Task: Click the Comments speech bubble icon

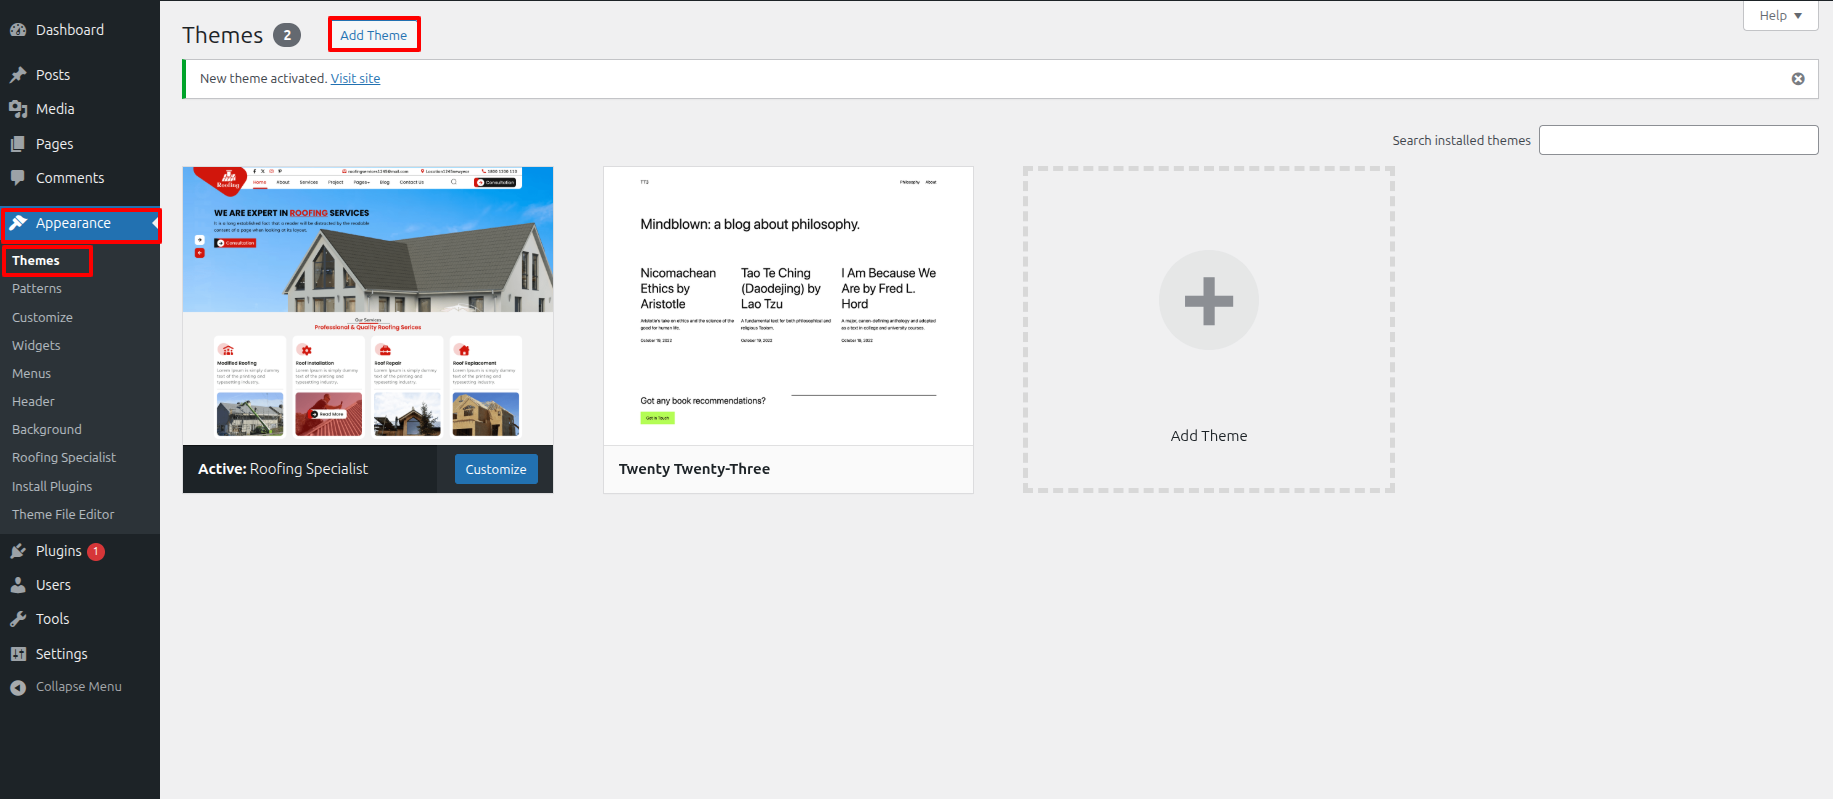Action: tap(18, 178)
